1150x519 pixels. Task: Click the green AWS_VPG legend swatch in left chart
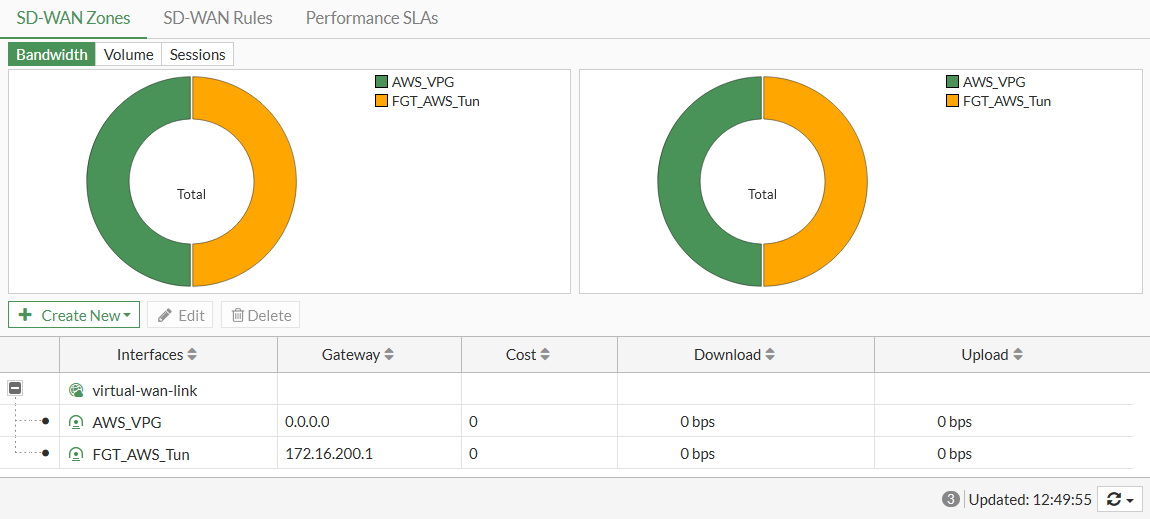click(381, 82)
